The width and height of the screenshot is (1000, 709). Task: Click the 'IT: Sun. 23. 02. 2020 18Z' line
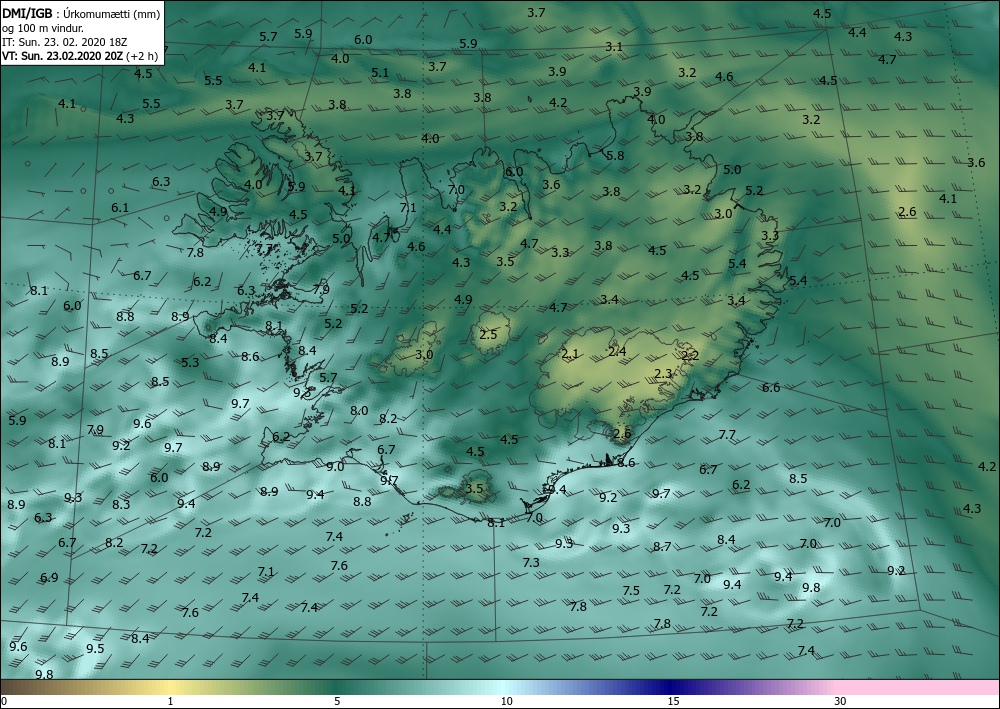pos(64,42)
